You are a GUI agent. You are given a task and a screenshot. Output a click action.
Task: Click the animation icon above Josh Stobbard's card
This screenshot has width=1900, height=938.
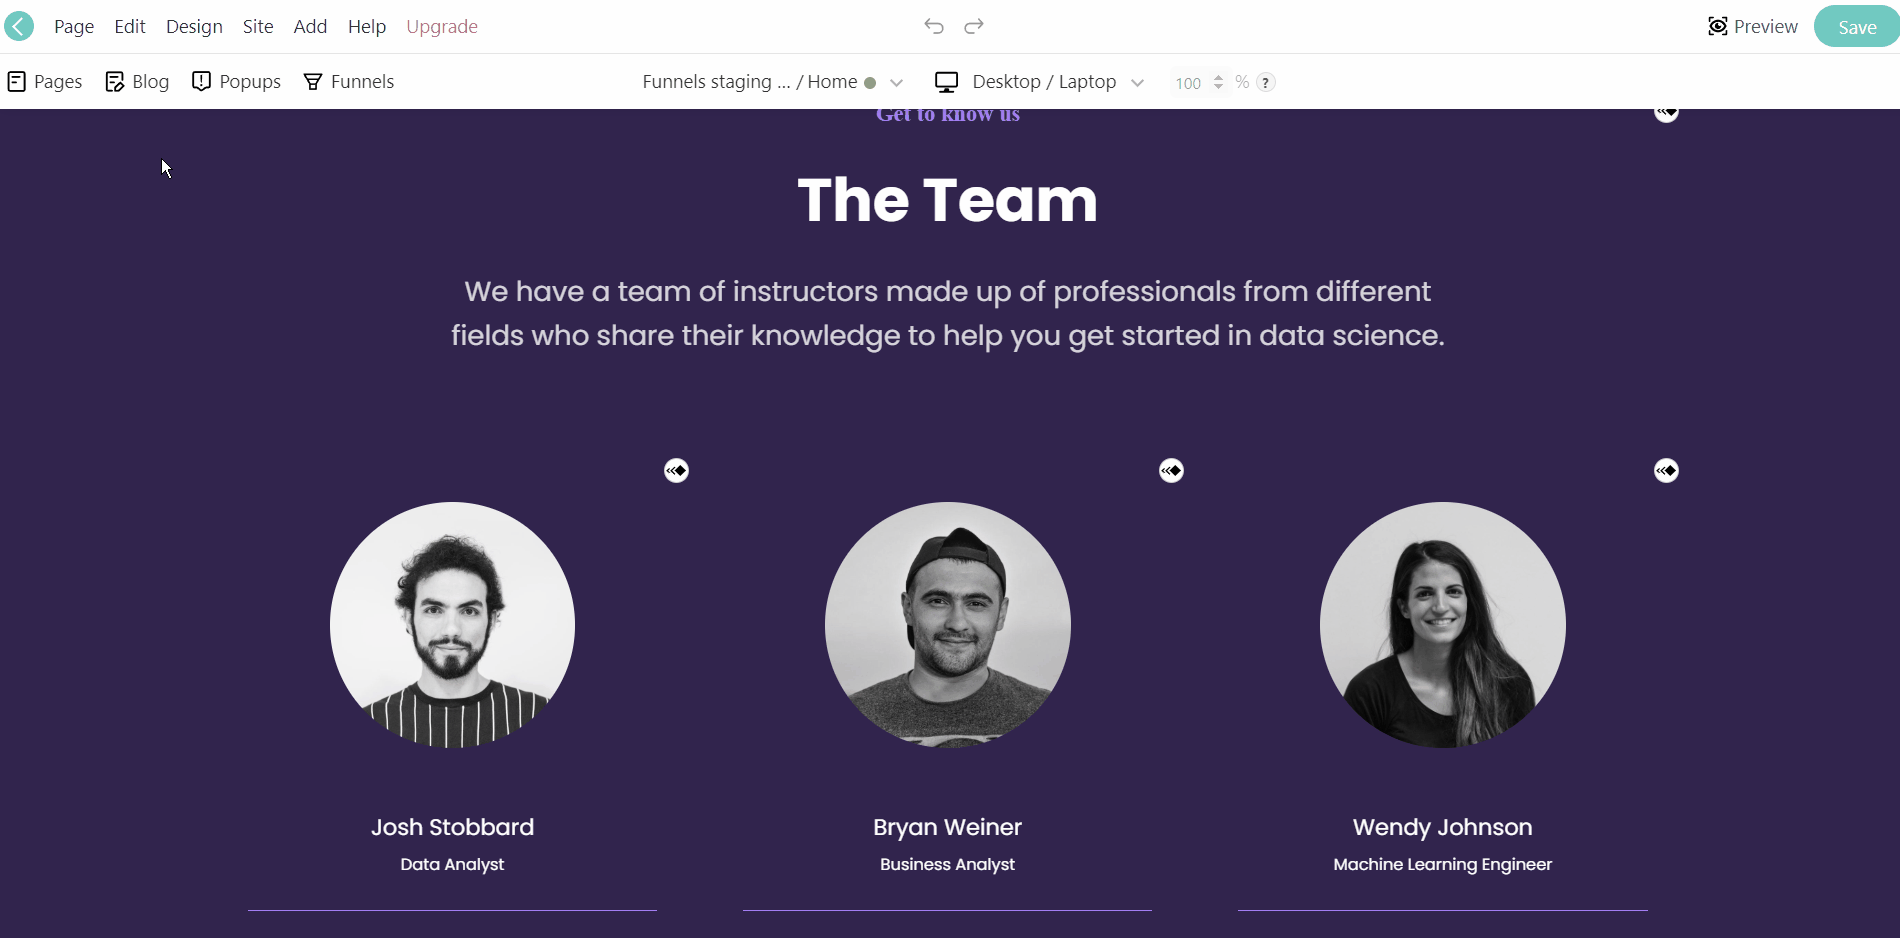(x=677, y=470)
